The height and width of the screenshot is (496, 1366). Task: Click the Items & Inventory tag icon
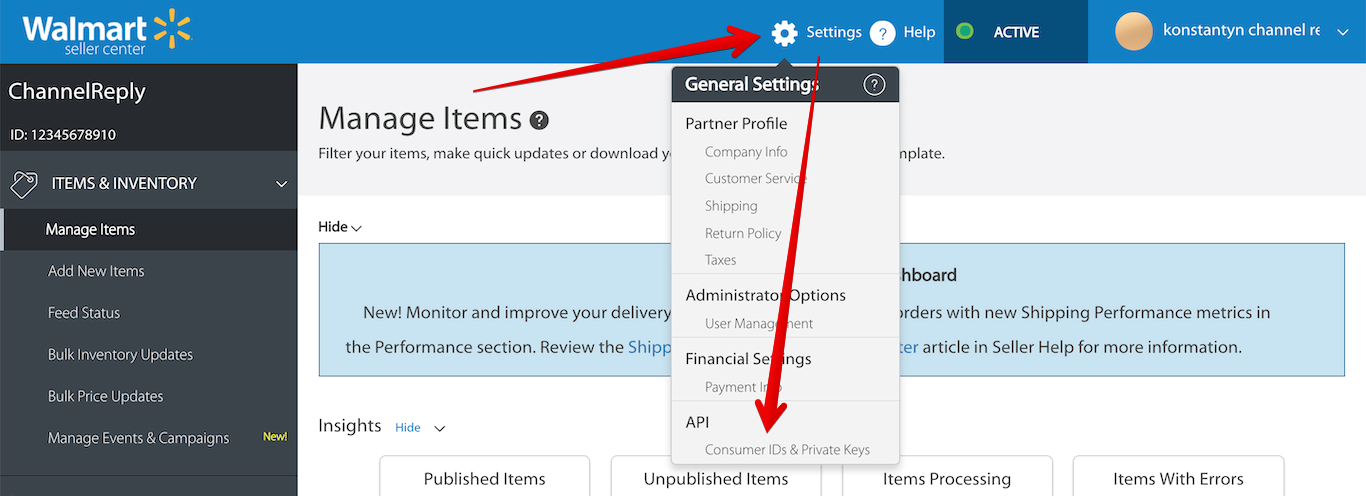click(x=24, y=184)
